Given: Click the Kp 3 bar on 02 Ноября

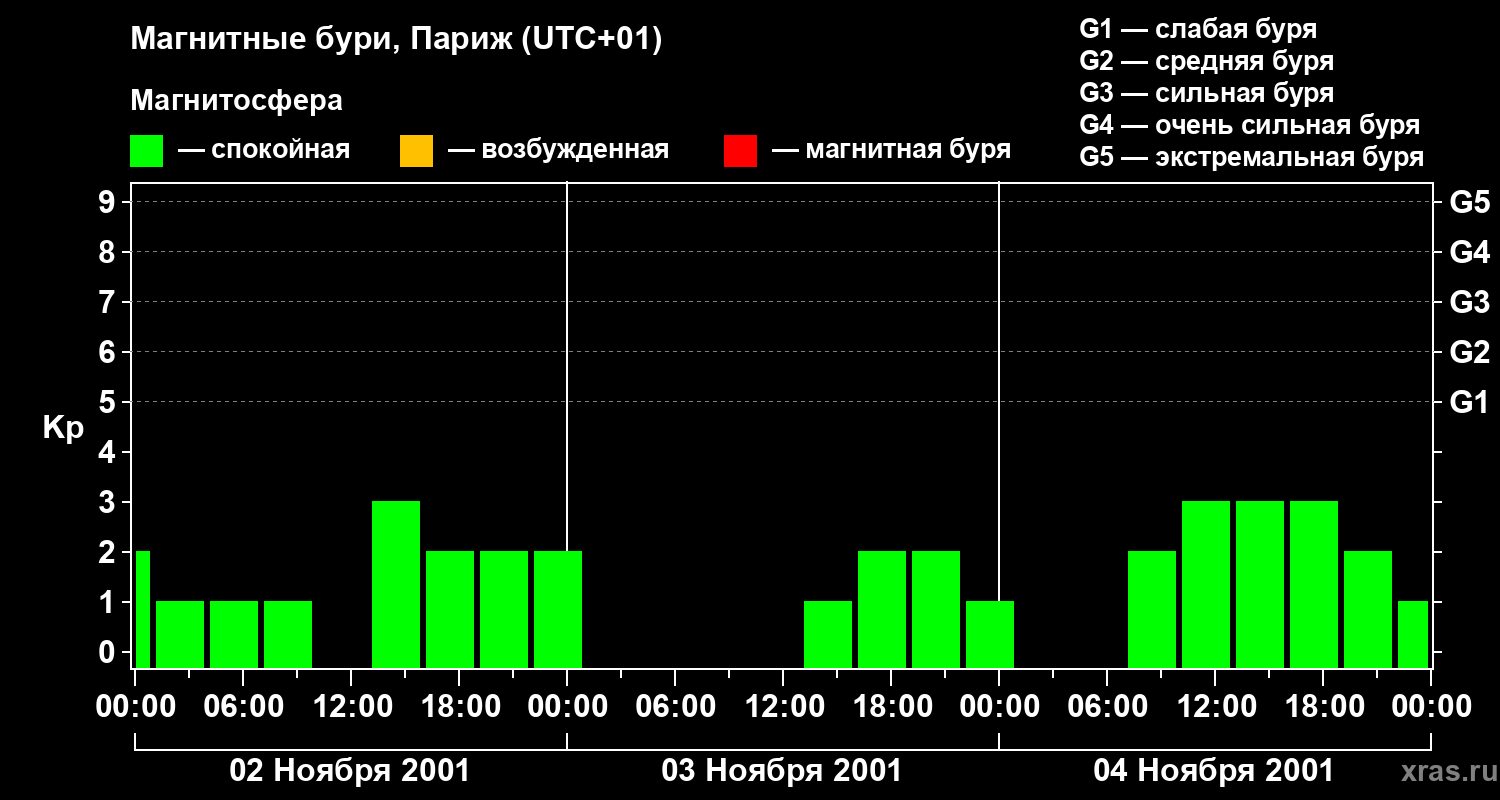Looking at the screenshot, I should pyautogui.click(x=396, y=584).
